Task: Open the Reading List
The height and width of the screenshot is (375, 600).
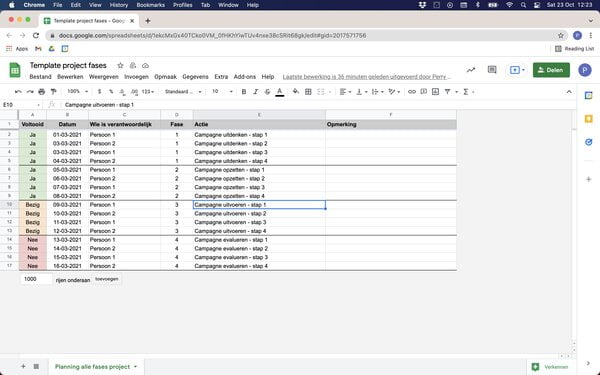Action: 574,49
